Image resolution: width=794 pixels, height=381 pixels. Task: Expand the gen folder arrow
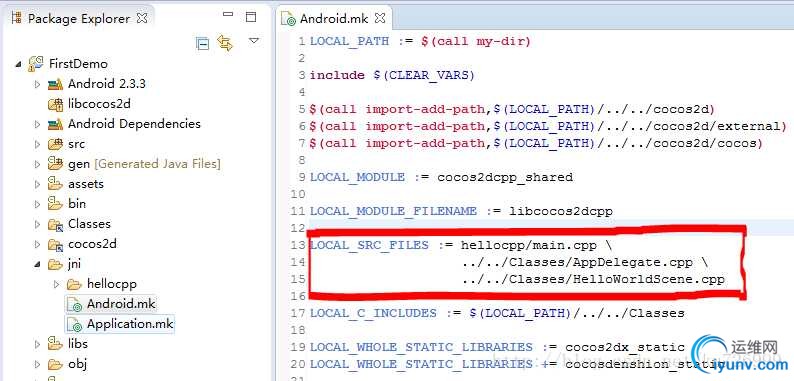(x=37, y=164)
